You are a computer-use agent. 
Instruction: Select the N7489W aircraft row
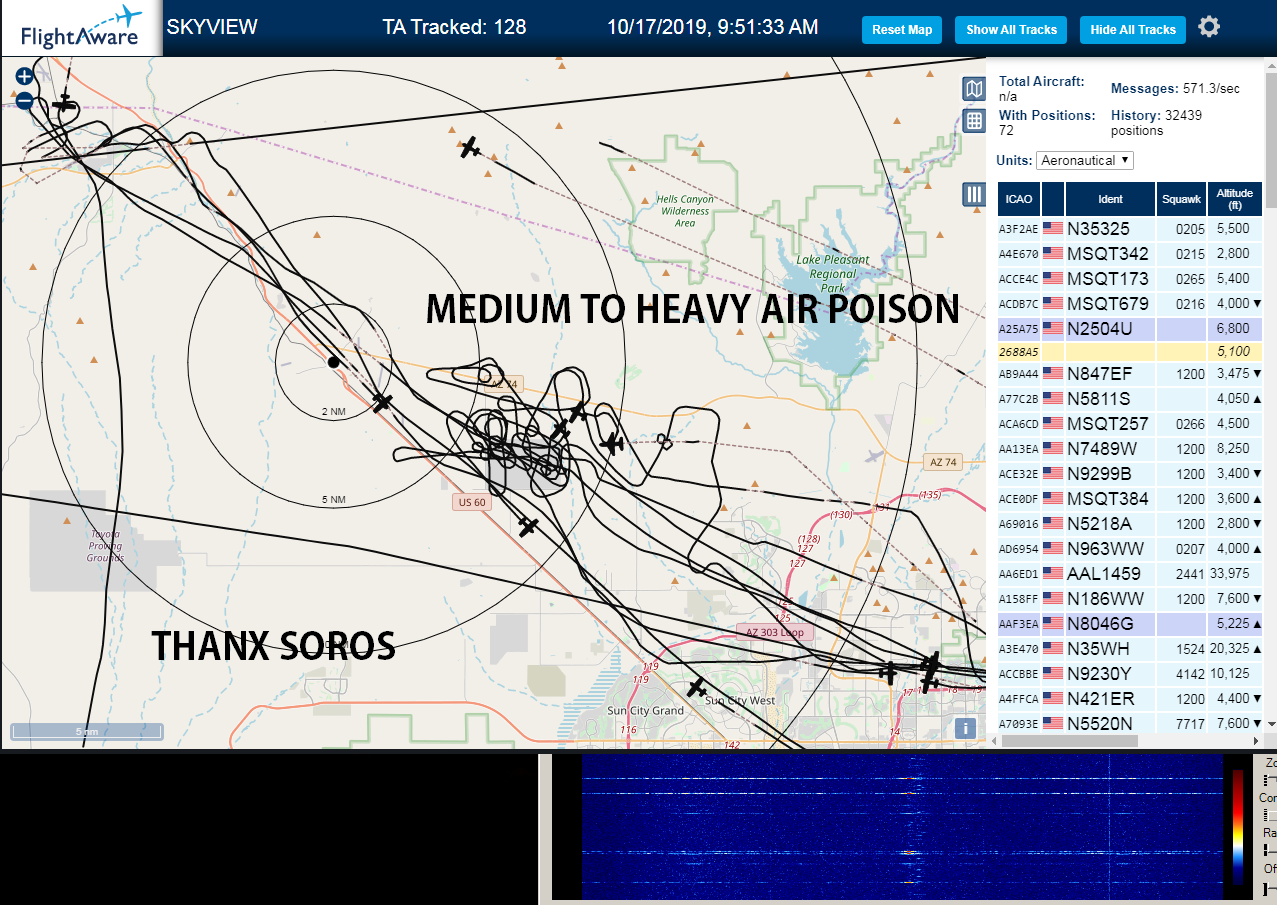point(1130,448)
